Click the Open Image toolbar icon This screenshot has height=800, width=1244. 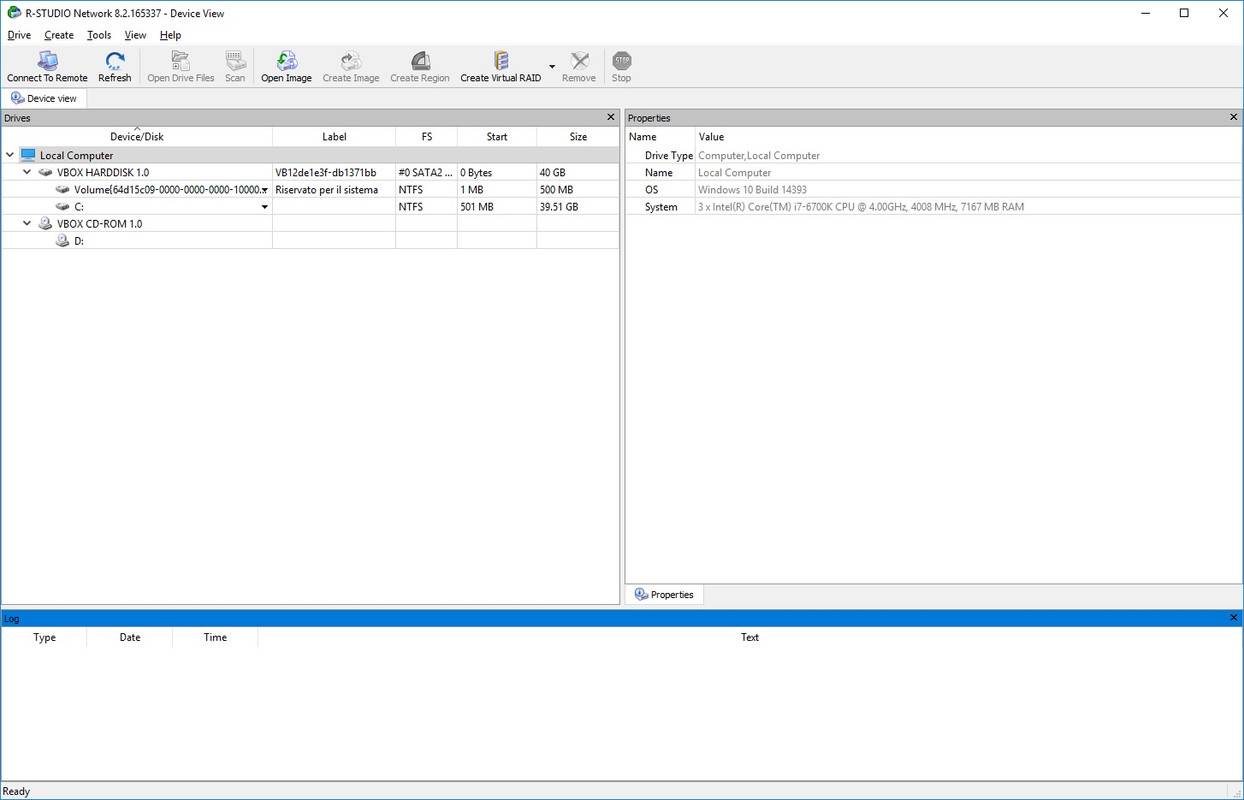click(x=286, y=62)
